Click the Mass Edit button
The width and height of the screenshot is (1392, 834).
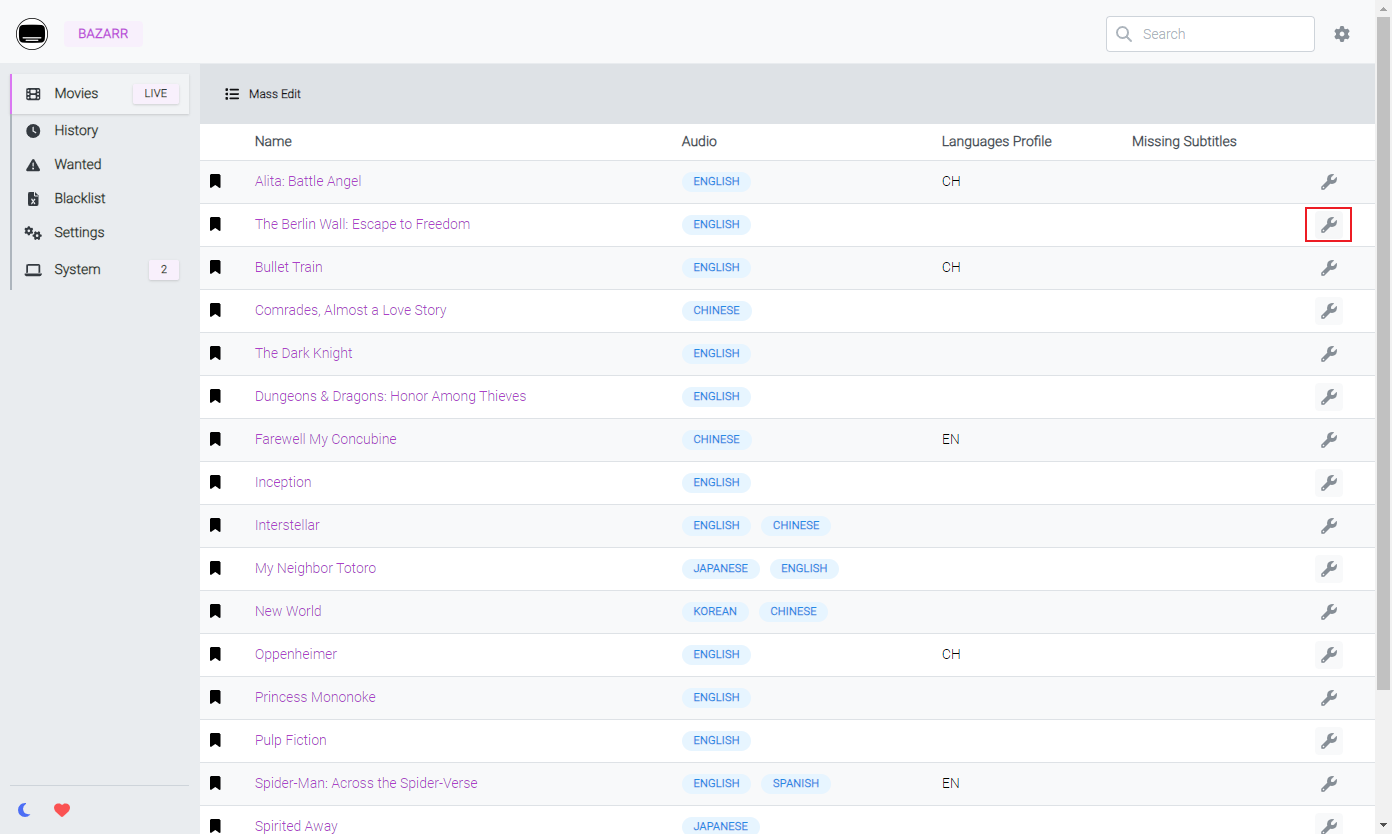(263, 94)
